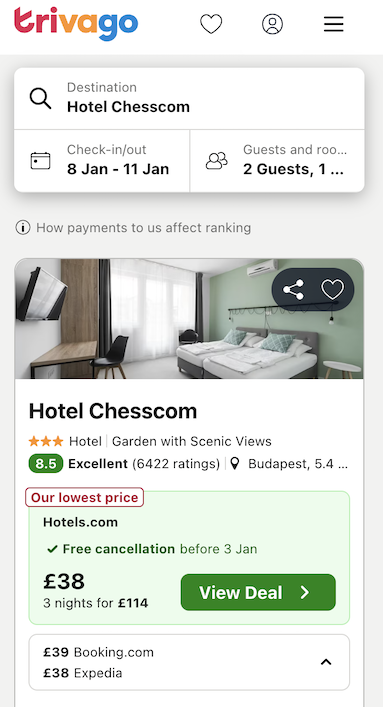Select the £39 Booking.com price option
Viewport: 383px width, 707px height.
(x=98, y=652)
